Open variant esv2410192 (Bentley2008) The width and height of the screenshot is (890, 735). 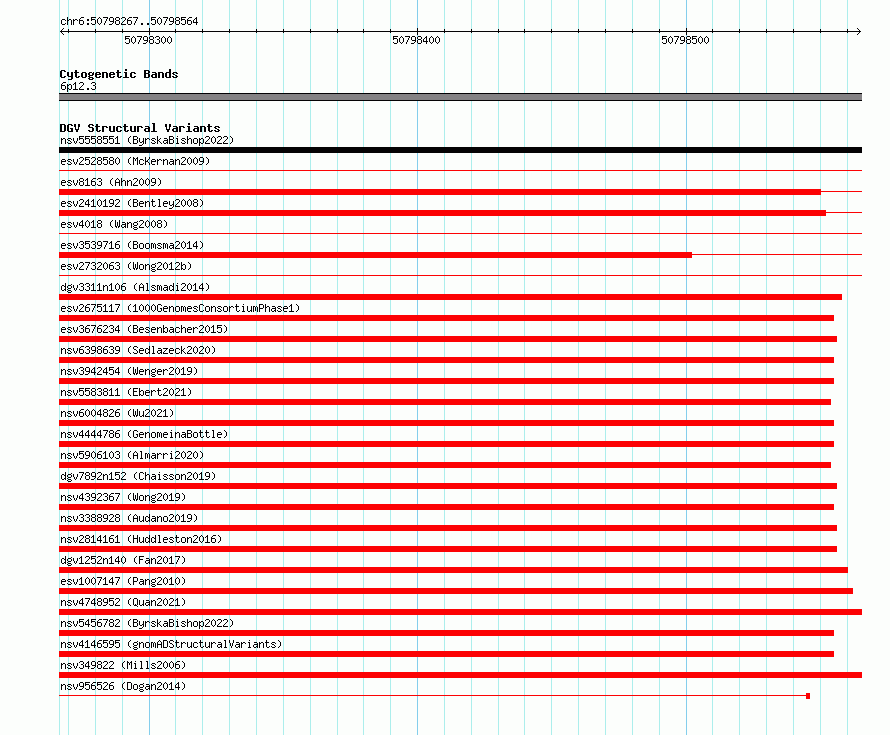coord(132,203)
